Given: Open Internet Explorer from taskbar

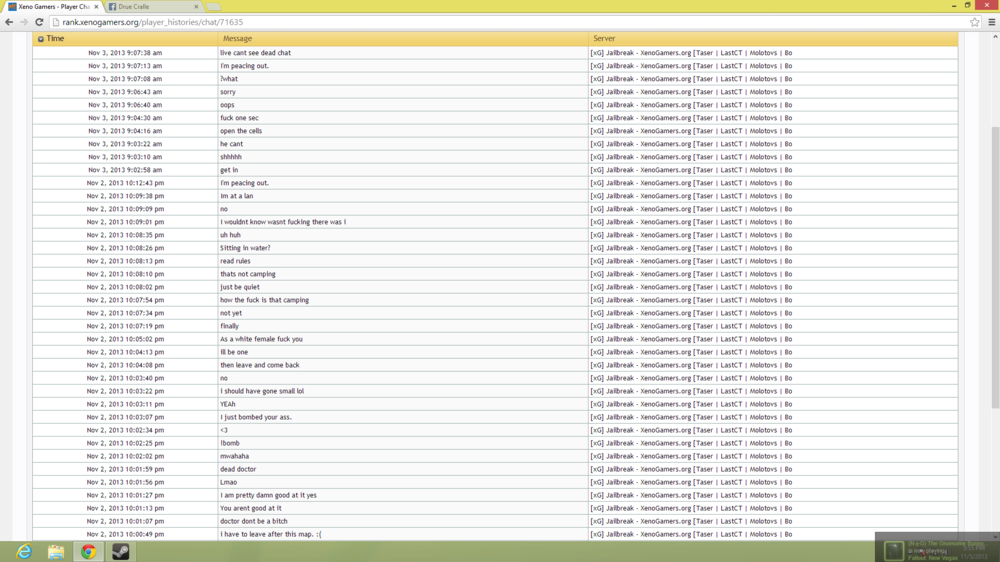Looking at the screenshot, I should click(24, 551).
